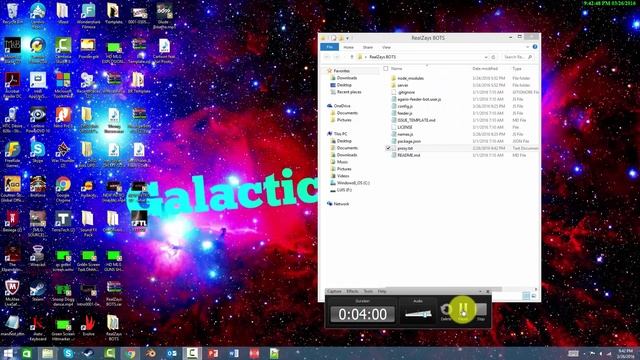The image size is (640, 360).
Task: Select the feeder.js file
Action: [404, 113]
